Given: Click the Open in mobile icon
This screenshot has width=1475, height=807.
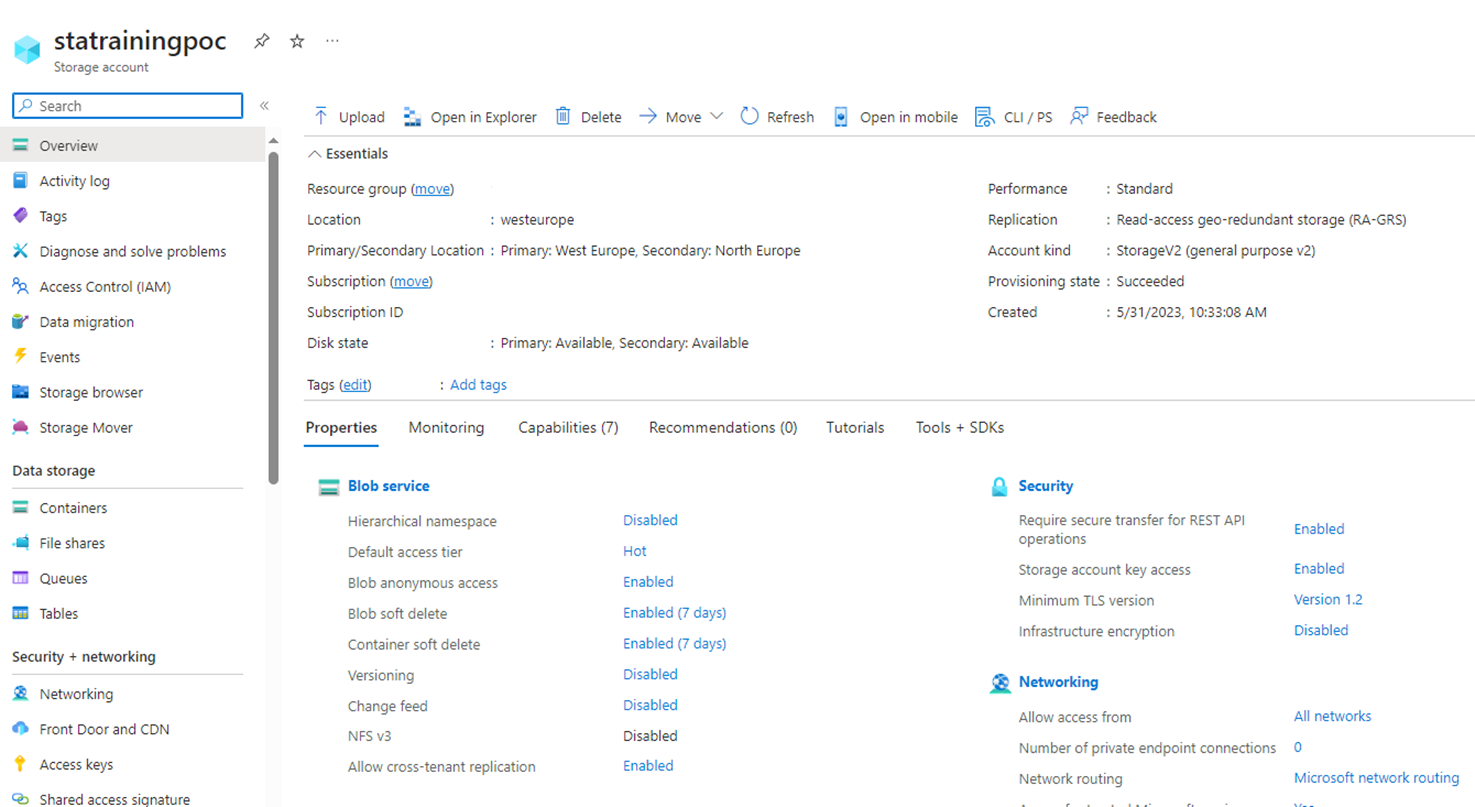Looking at the screenshot, I should point(841,117).
